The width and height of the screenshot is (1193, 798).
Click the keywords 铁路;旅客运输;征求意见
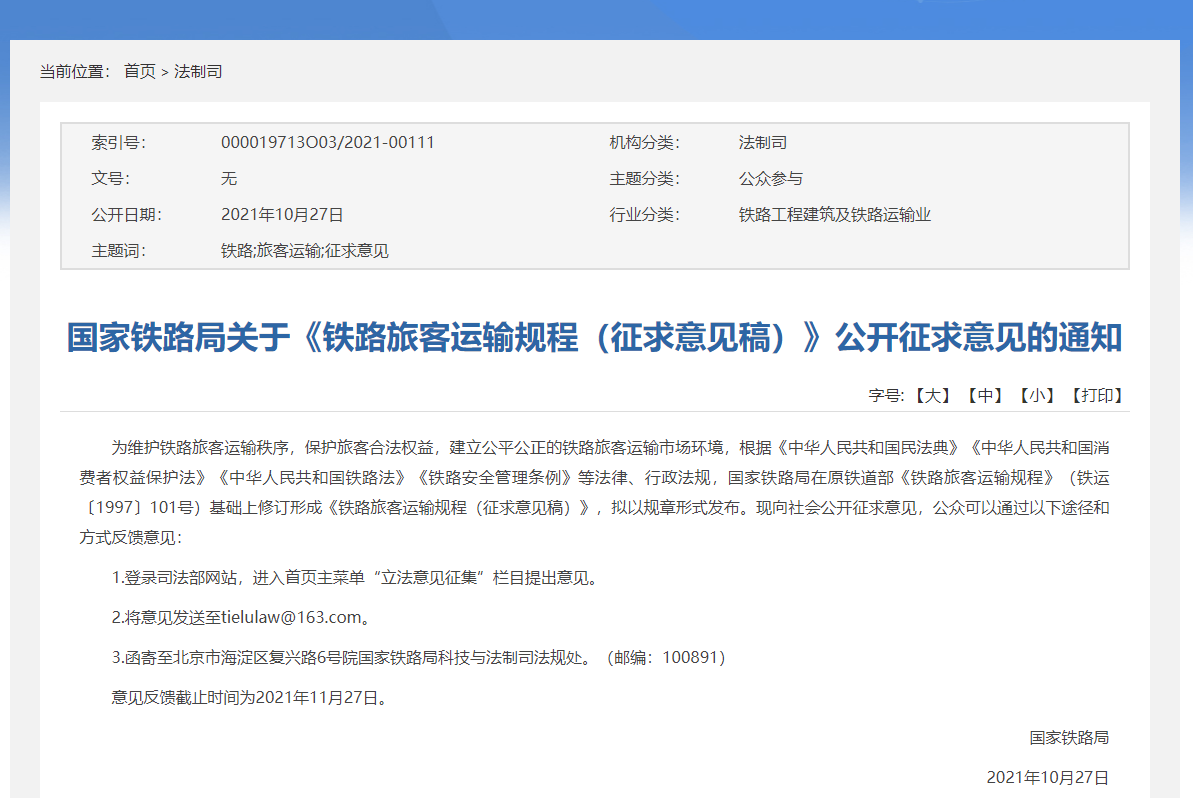(x=304, y=251)
